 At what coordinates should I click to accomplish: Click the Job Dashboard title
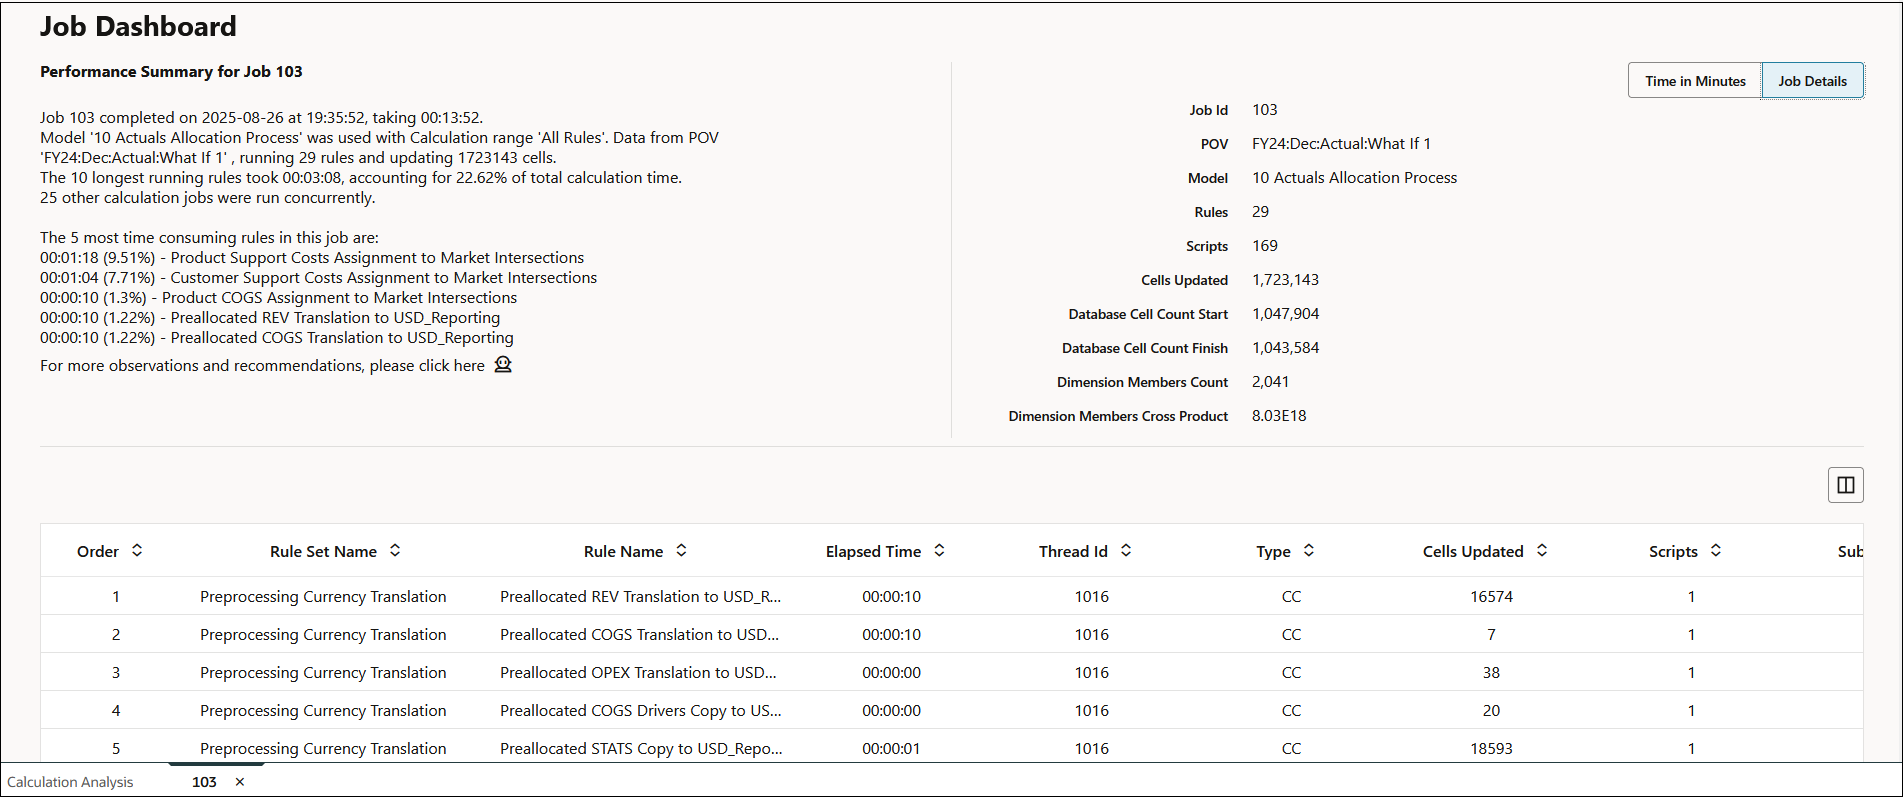(138, 27)
